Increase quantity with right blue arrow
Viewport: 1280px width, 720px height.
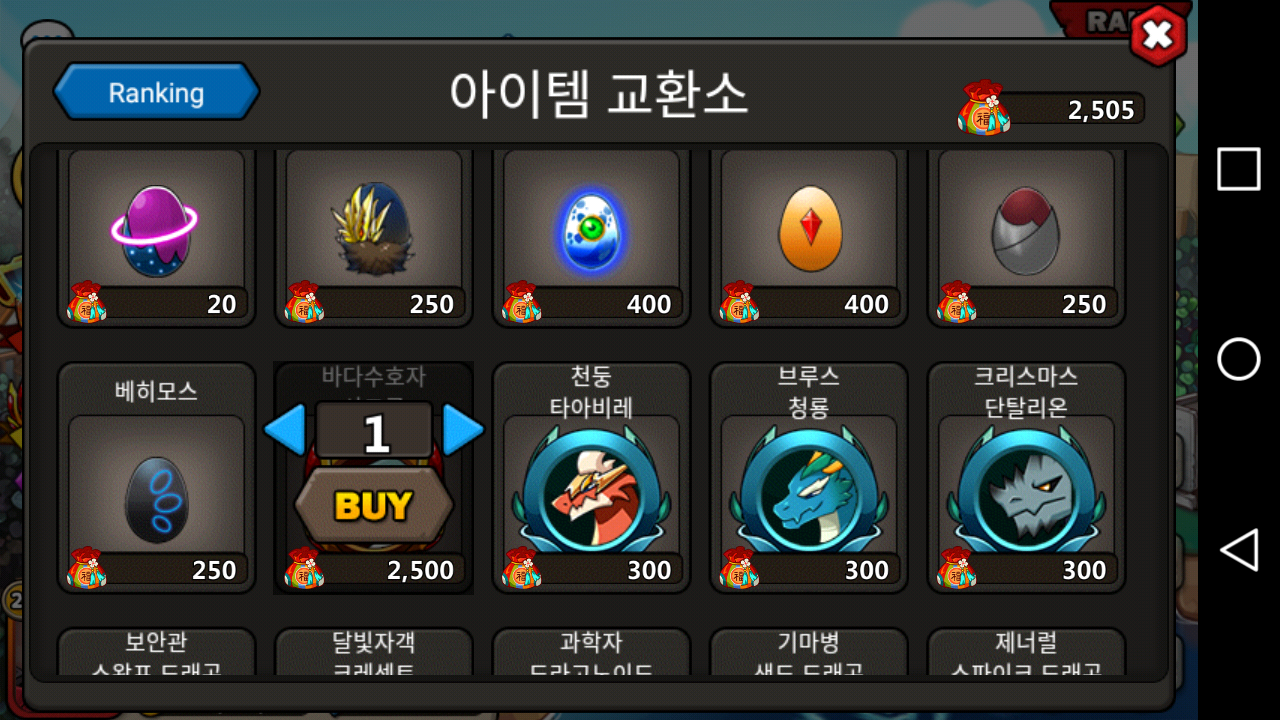click(463, 431)
